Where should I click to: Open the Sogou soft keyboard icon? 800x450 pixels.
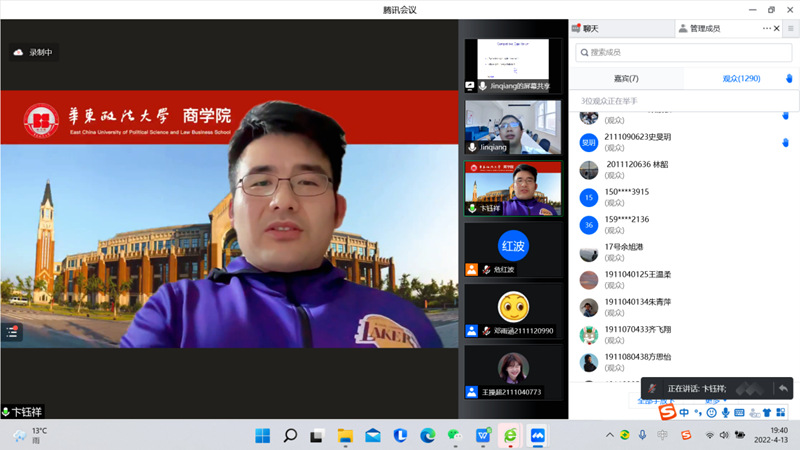[739, 412]
